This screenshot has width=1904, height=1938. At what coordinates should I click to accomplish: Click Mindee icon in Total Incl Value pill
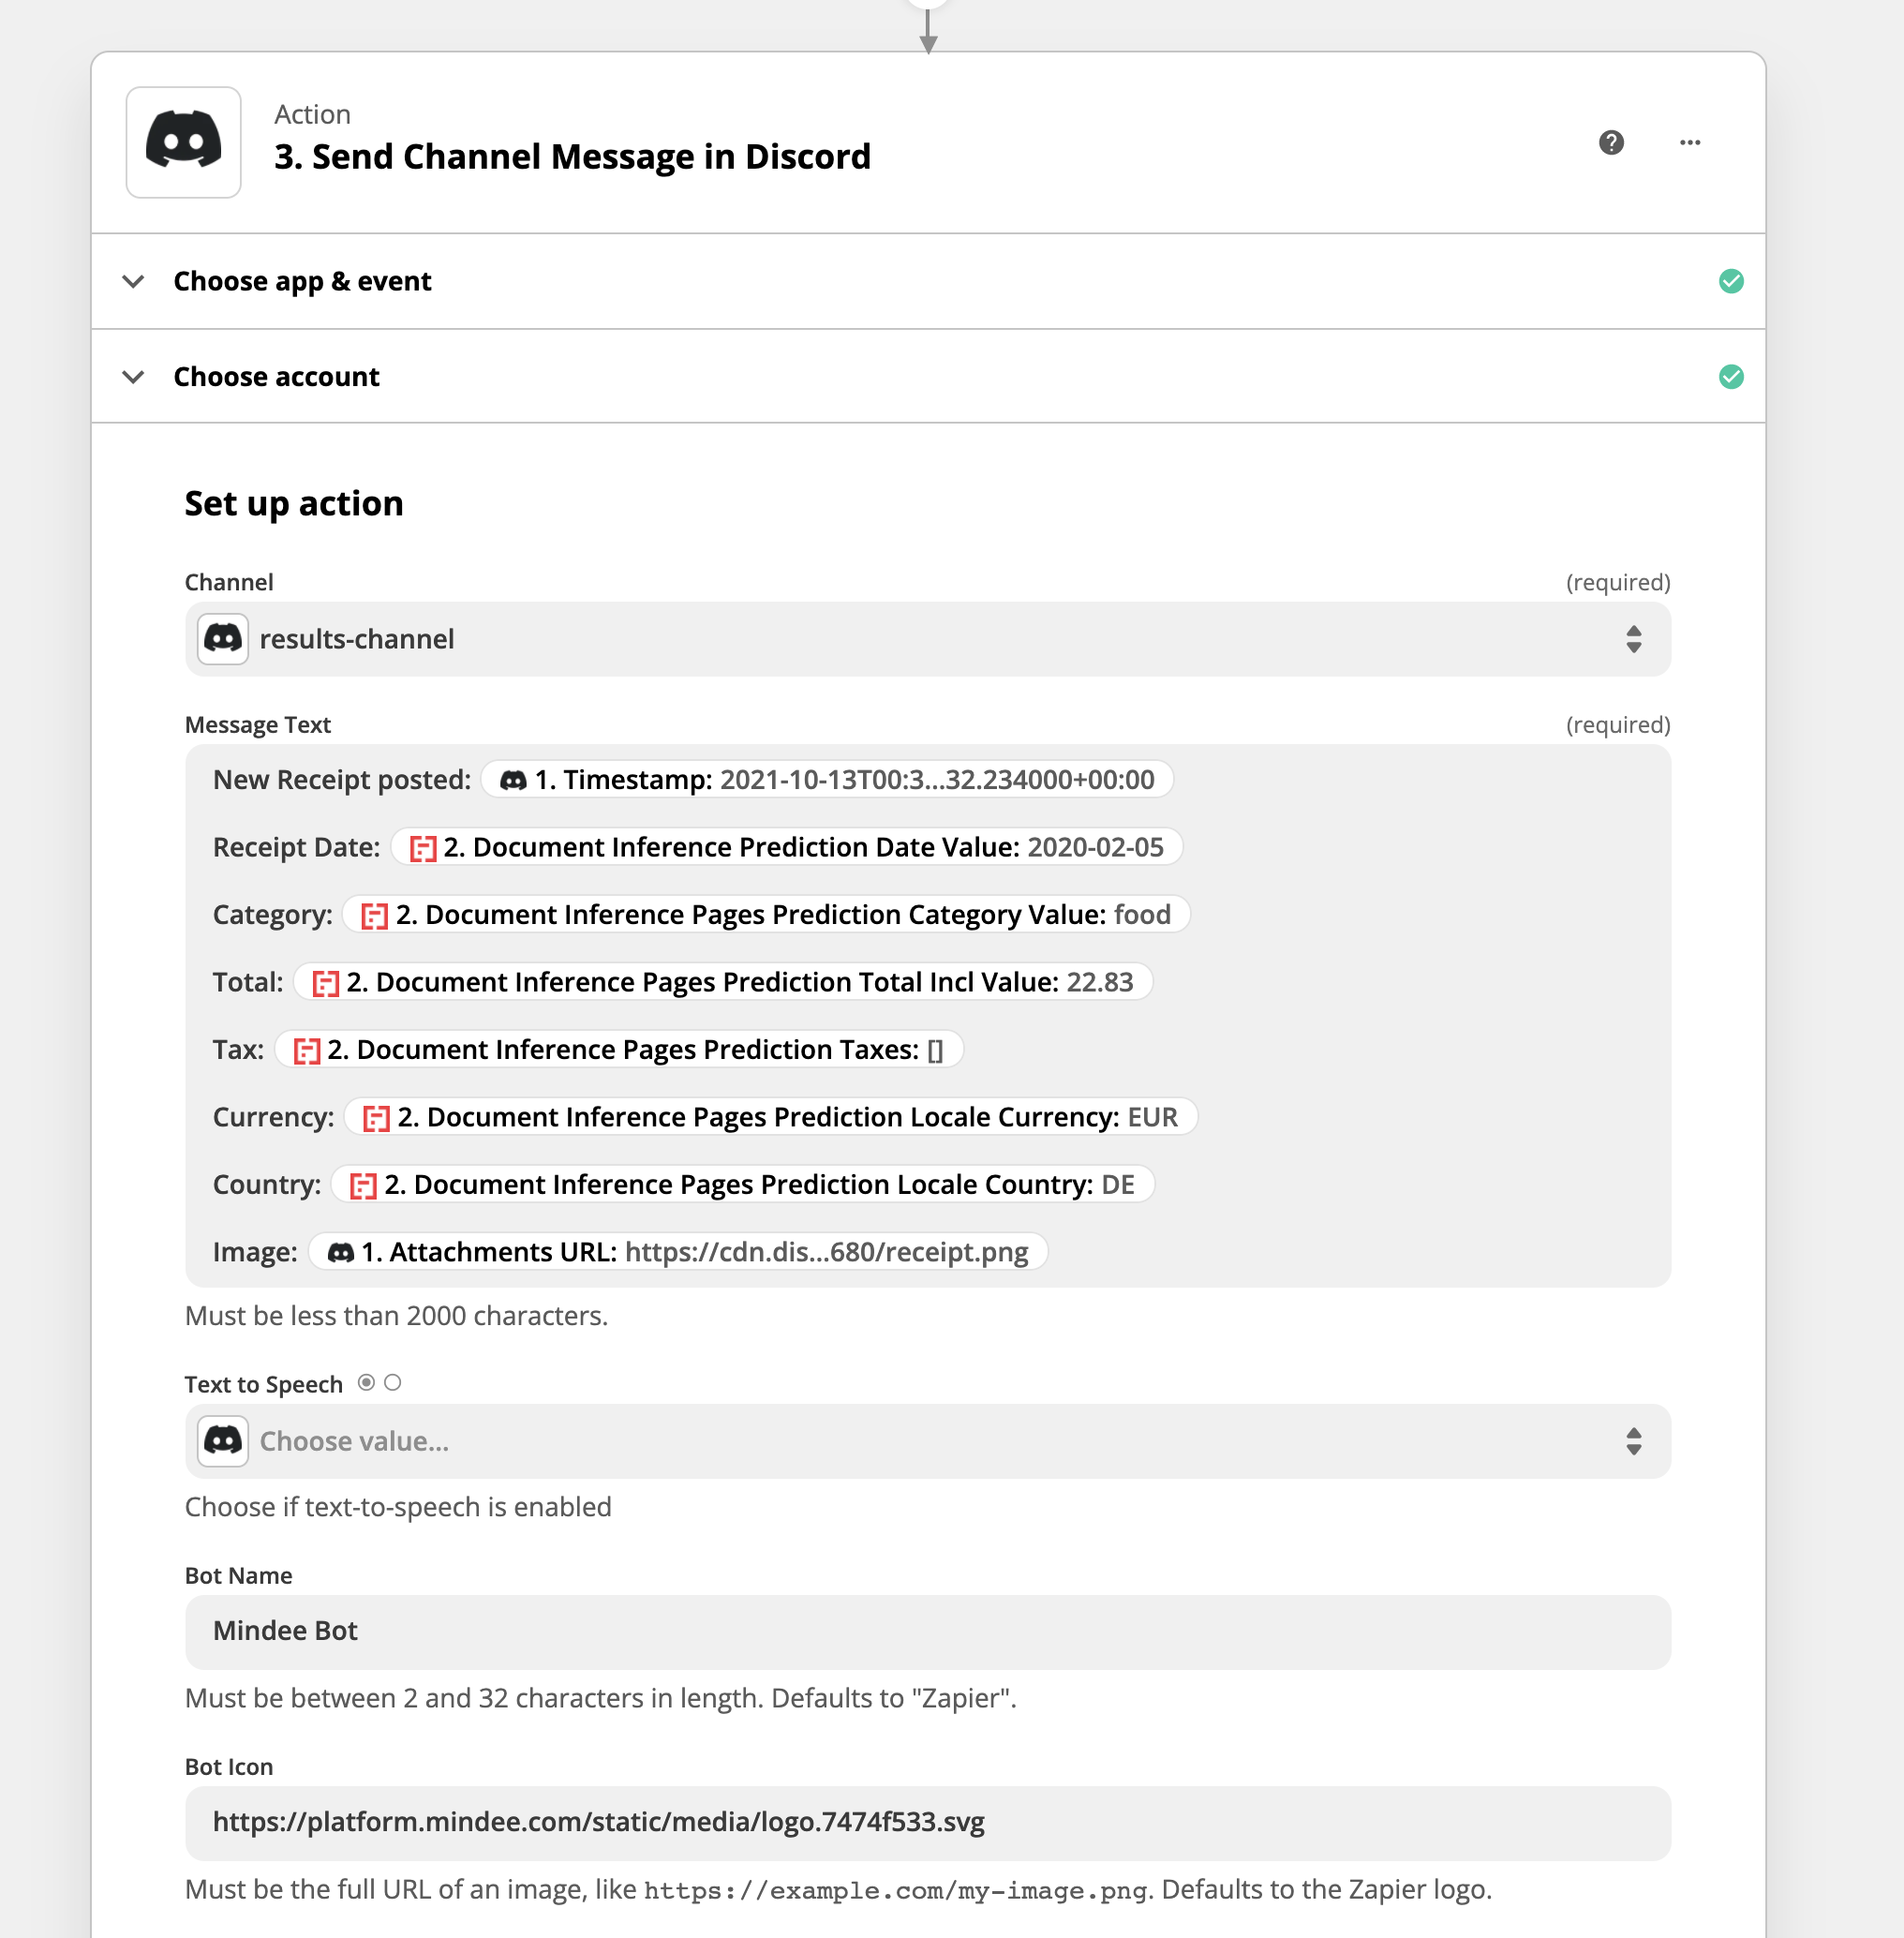coord(325,982)
